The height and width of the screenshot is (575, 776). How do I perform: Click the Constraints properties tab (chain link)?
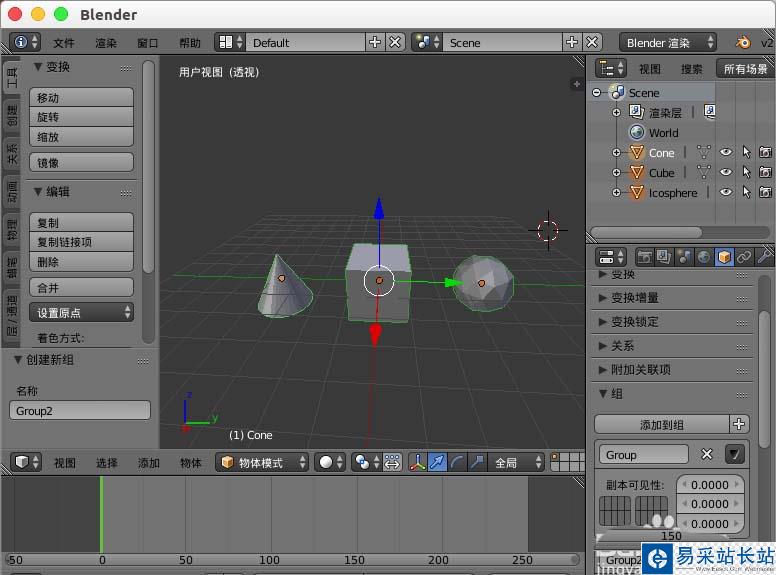coord(744,257)
